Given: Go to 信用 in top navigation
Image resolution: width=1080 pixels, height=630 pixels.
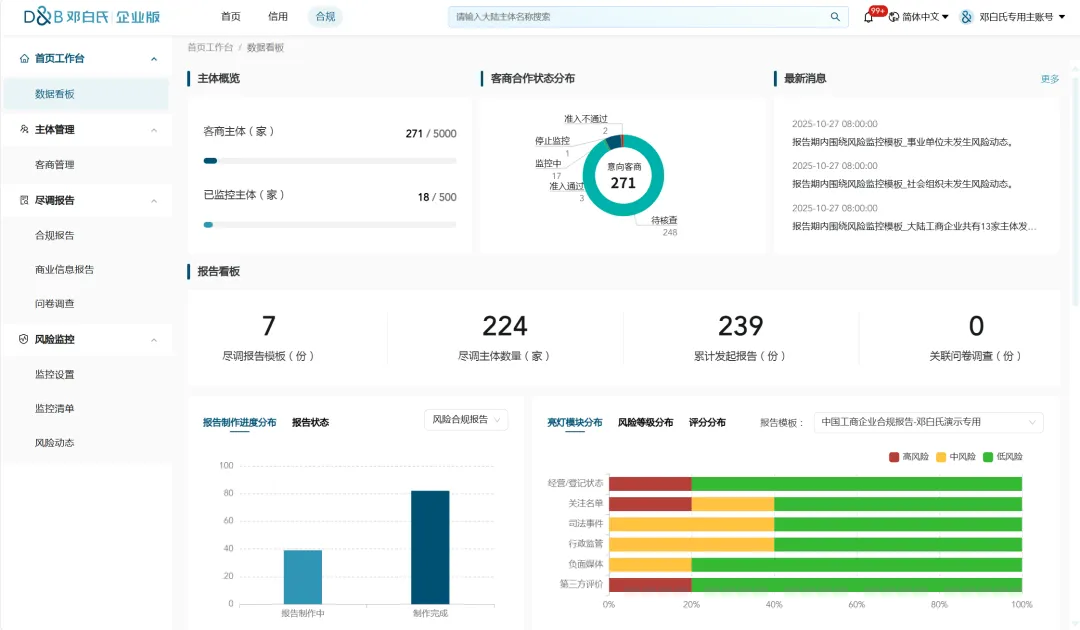Looking at the screenshot, I should click(278, 17).
